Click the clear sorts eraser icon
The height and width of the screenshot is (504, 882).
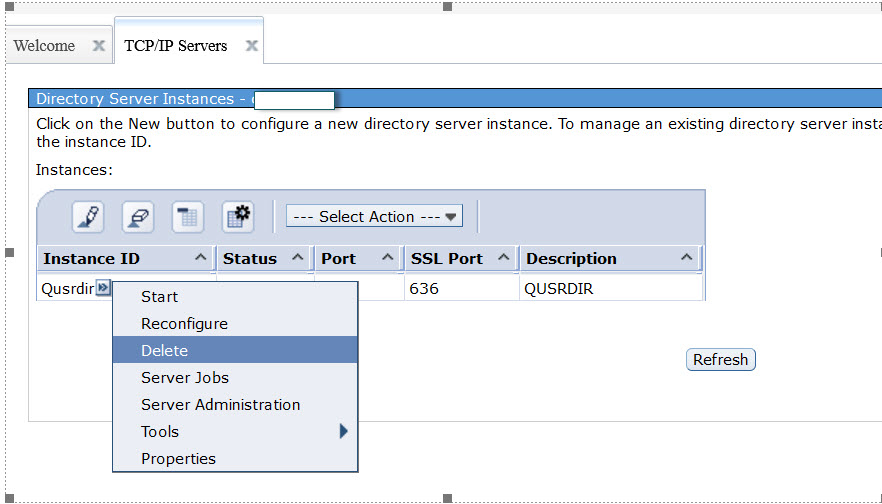[138, 217]
